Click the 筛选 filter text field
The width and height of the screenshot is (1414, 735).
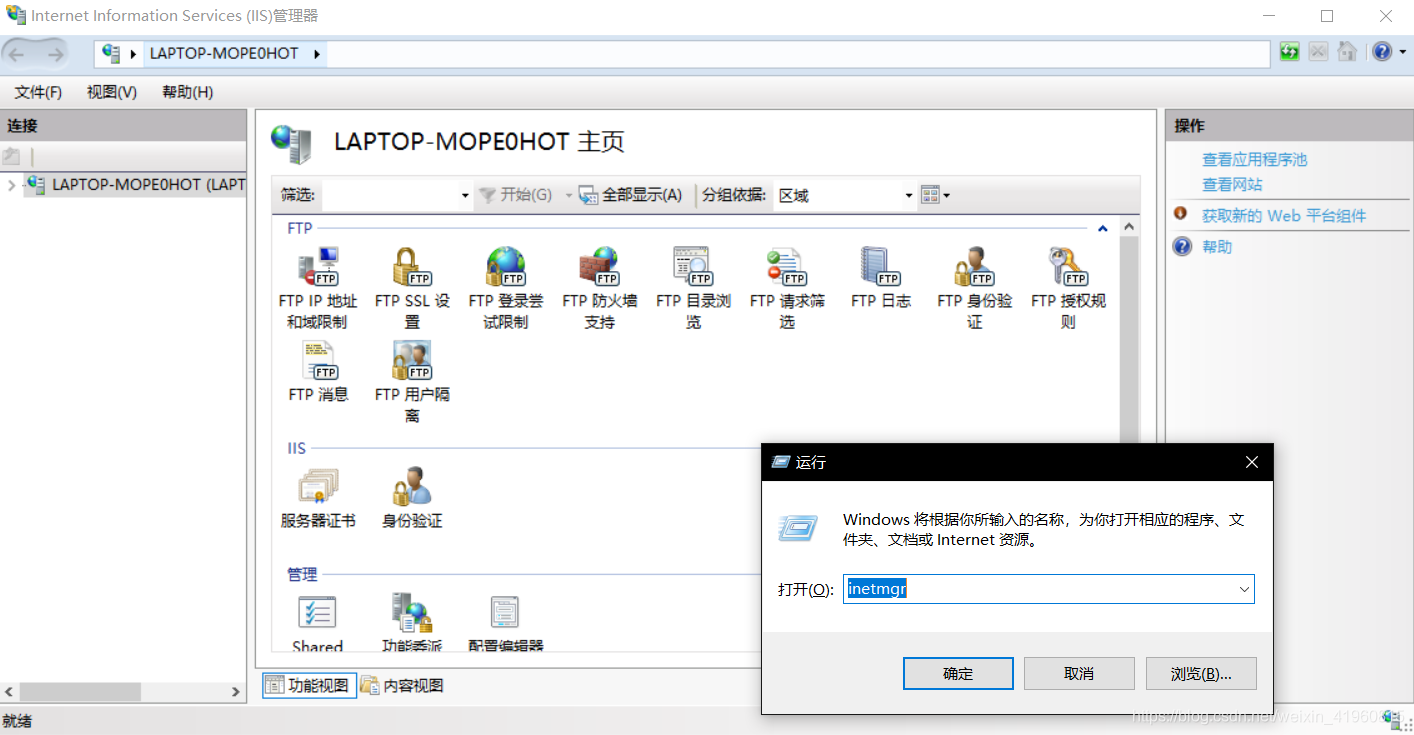pos(390,196)
